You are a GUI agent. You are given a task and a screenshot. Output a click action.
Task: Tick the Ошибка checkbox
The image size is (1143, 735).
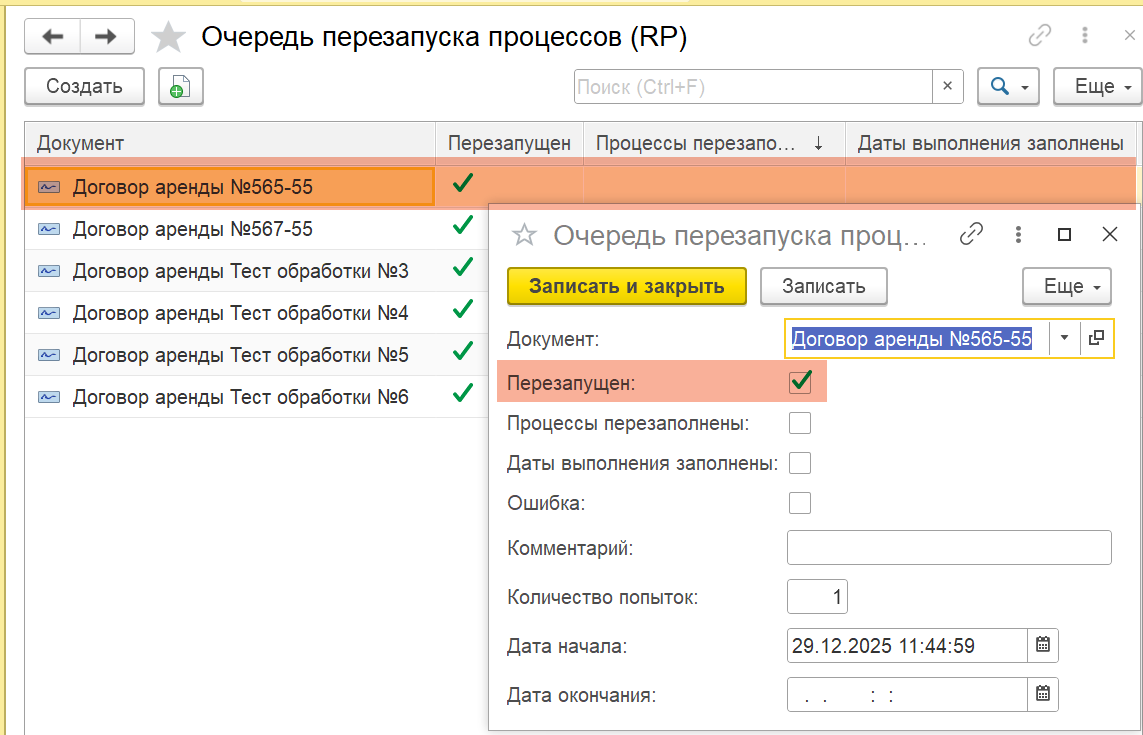[x=800, y=503]
